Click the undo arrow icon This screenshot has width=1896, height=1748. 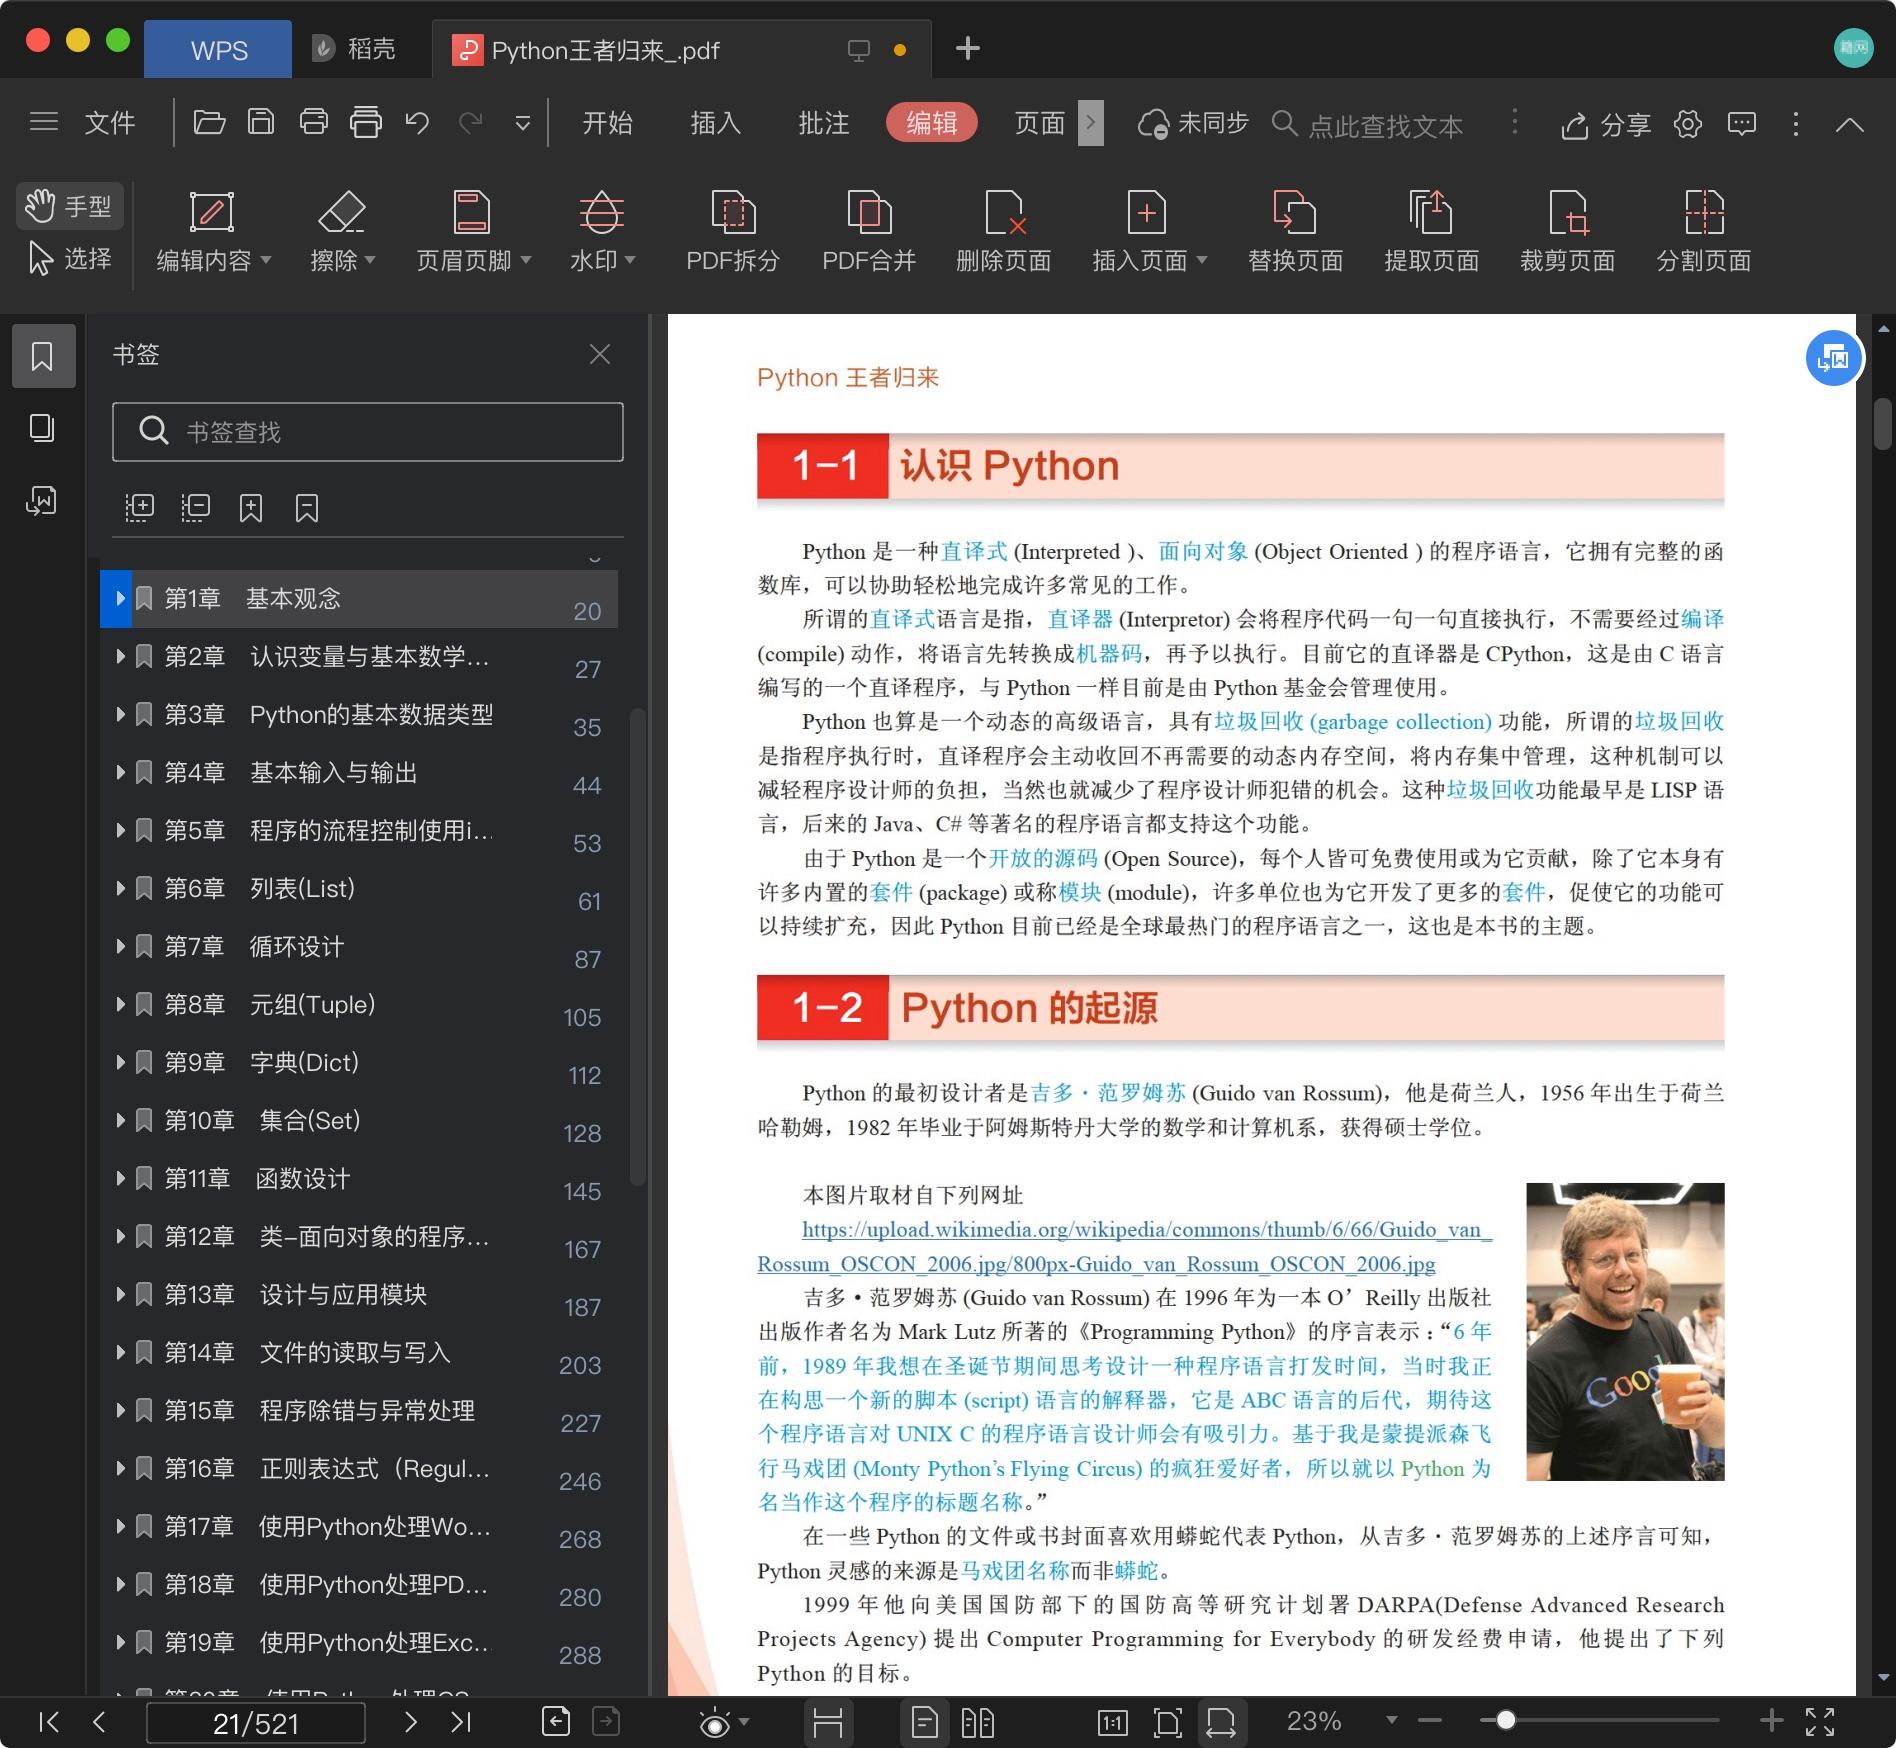pyautogui.click(x=417, y=122)
